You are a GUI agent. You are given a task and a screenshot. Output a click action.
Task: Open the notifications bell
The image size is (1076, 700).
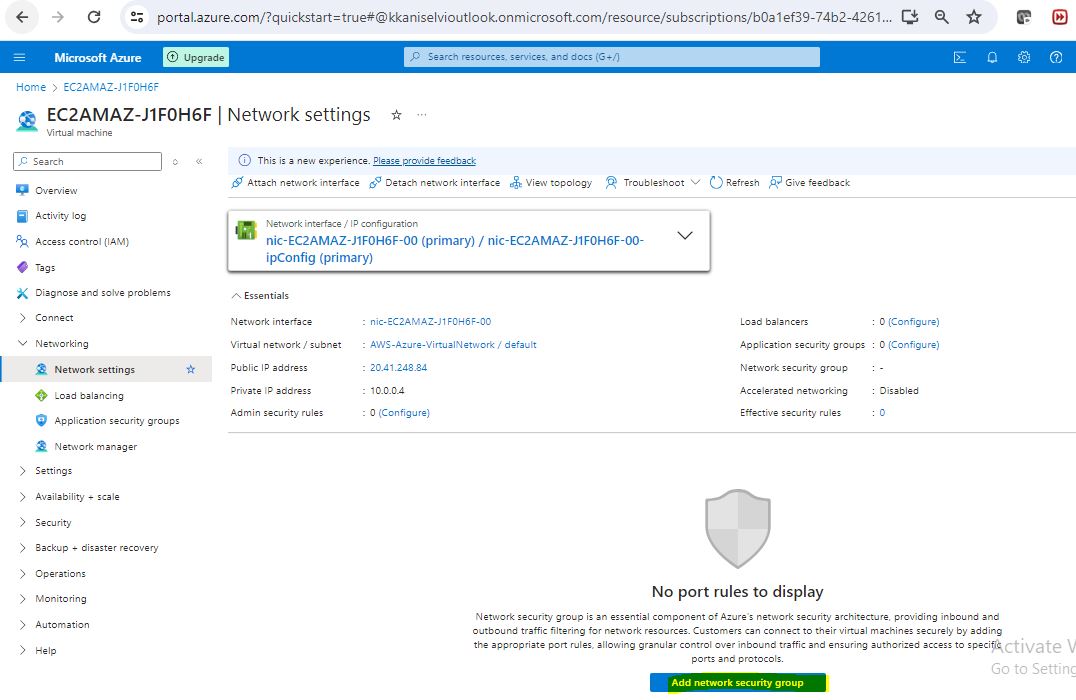click(992, 57)
